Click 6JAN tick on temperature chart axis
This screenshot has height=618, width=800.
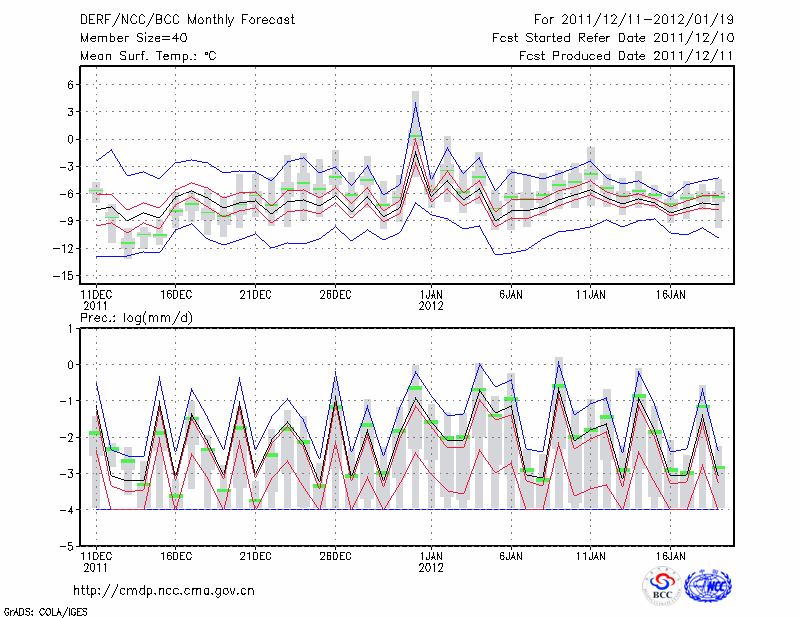pos(511,295)
